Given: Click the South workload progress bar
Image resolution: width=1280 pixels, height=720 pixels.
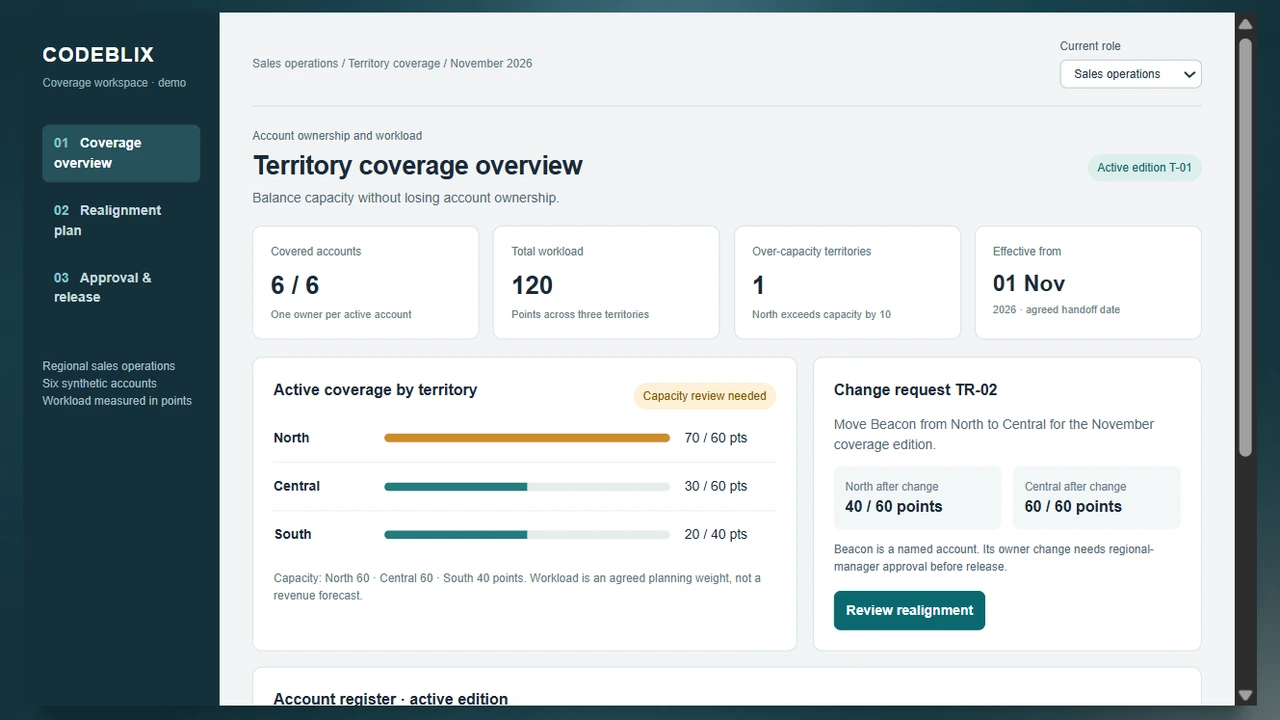Looking at the screenshot, I should [527, 535].
